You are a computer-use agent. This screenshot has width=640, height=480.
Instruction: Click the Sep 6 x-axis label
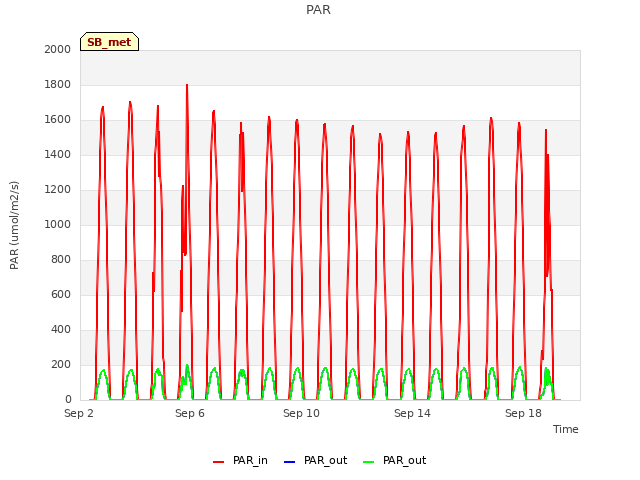click(190, 413)
